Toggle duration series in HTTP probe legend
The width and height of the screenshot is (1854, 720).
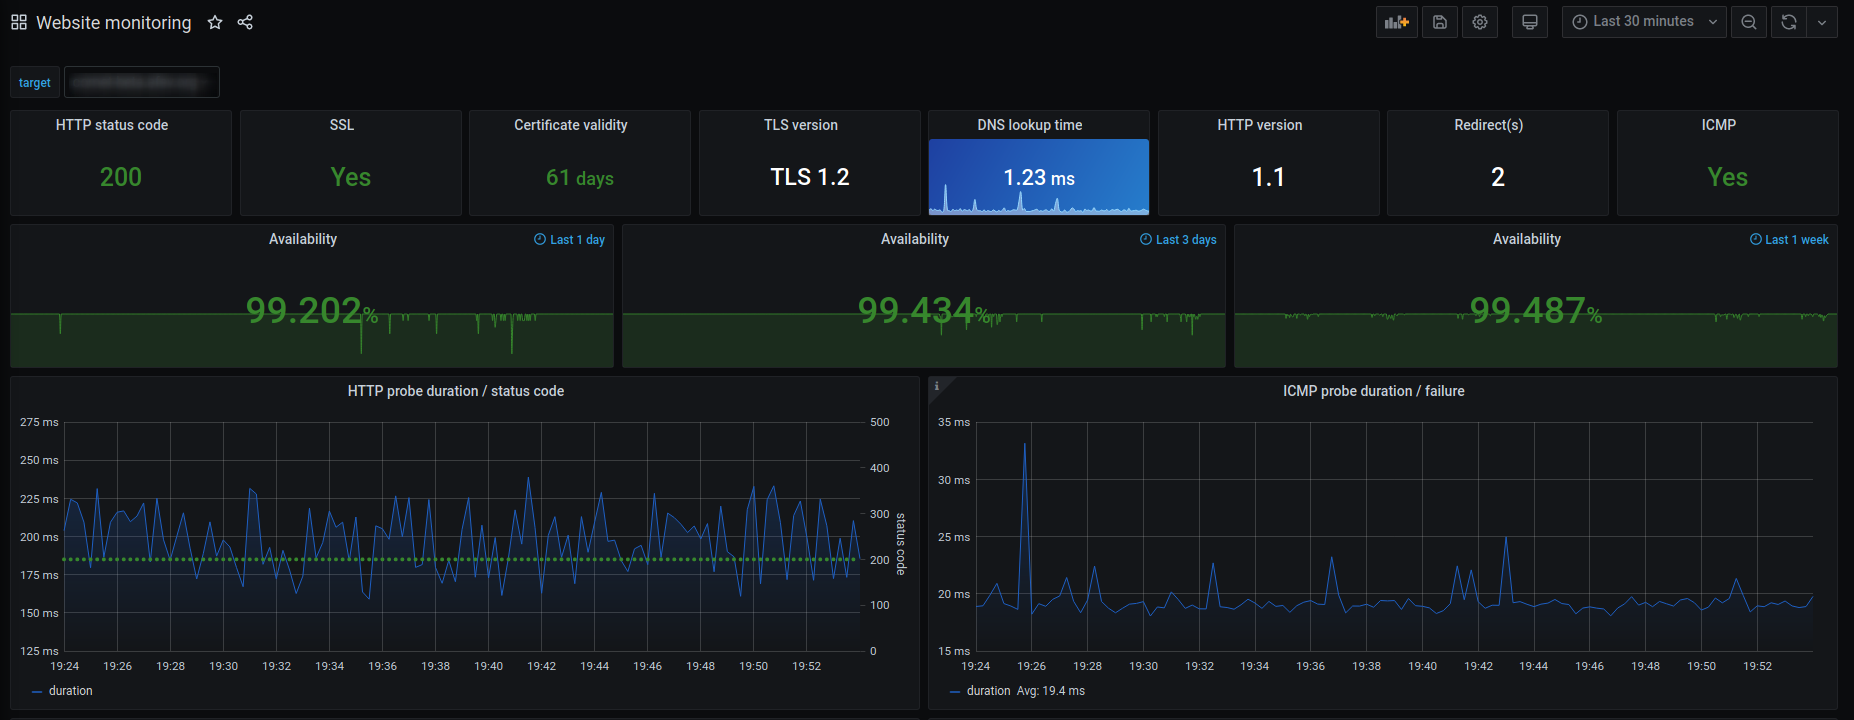coord(70,691)
